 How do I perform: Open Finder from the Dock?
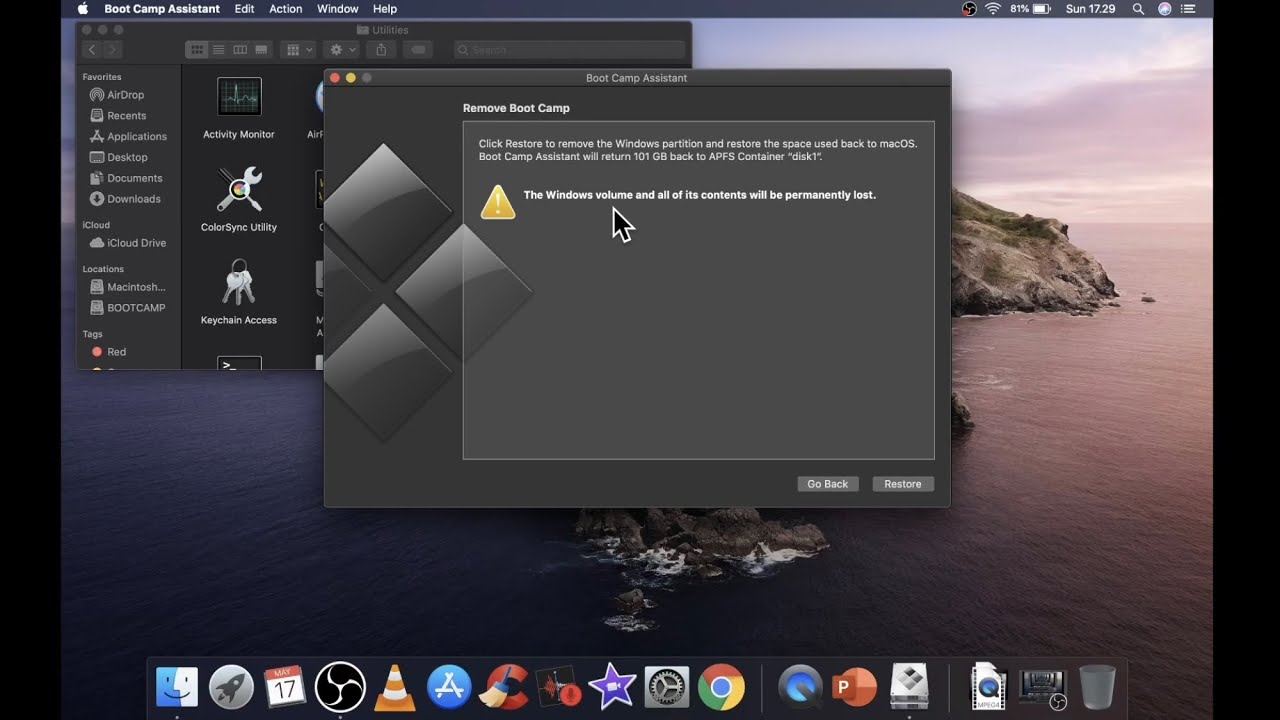177,687
